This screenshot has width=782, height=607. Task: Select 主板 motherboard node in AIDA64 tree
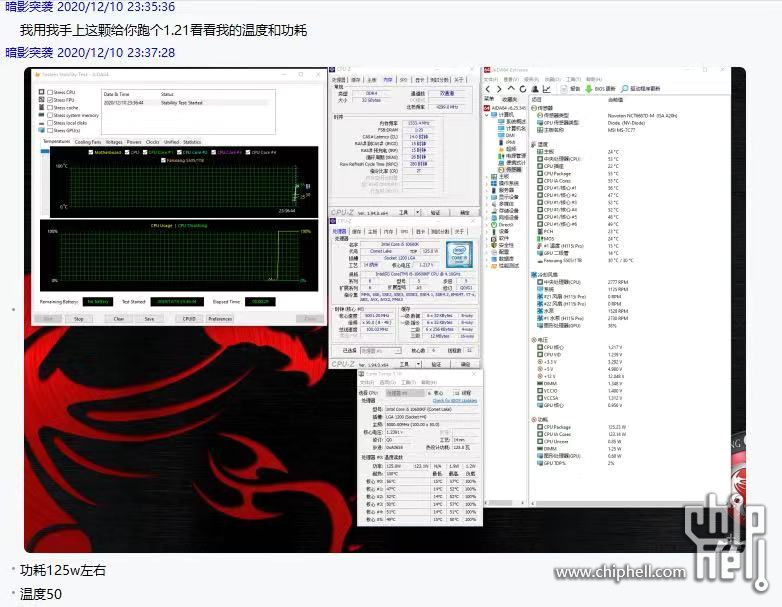pyautogui.click(x=501, y=177)
